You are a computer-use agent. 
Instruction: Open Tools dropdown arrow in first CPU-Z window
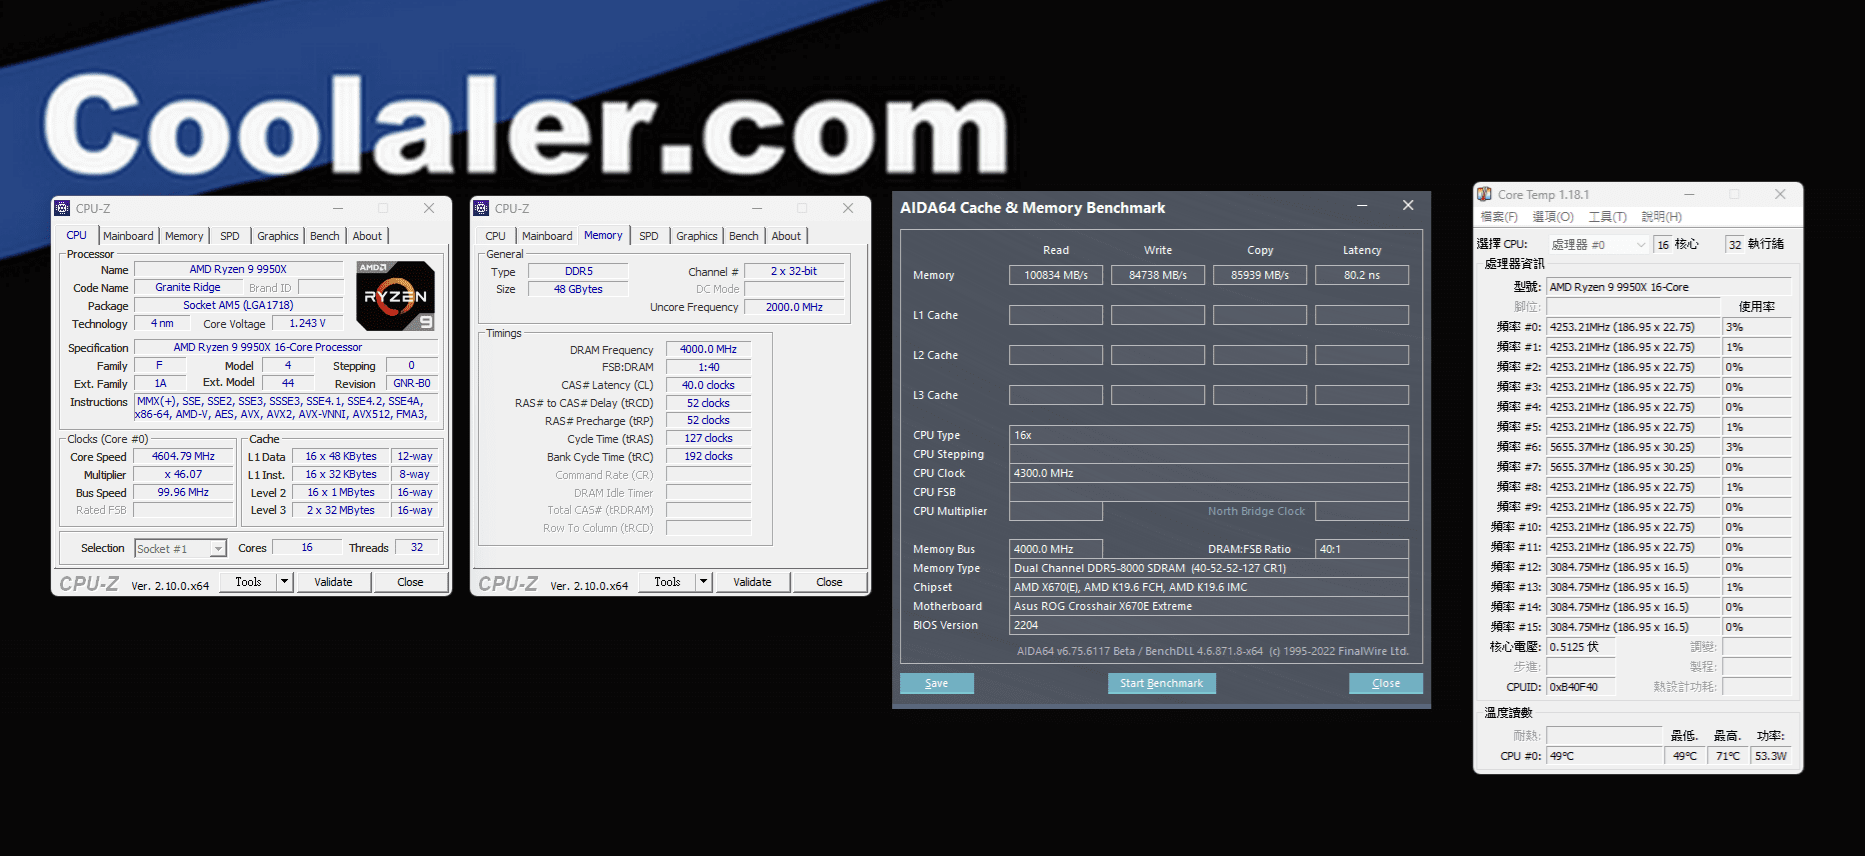click(284, 581)
